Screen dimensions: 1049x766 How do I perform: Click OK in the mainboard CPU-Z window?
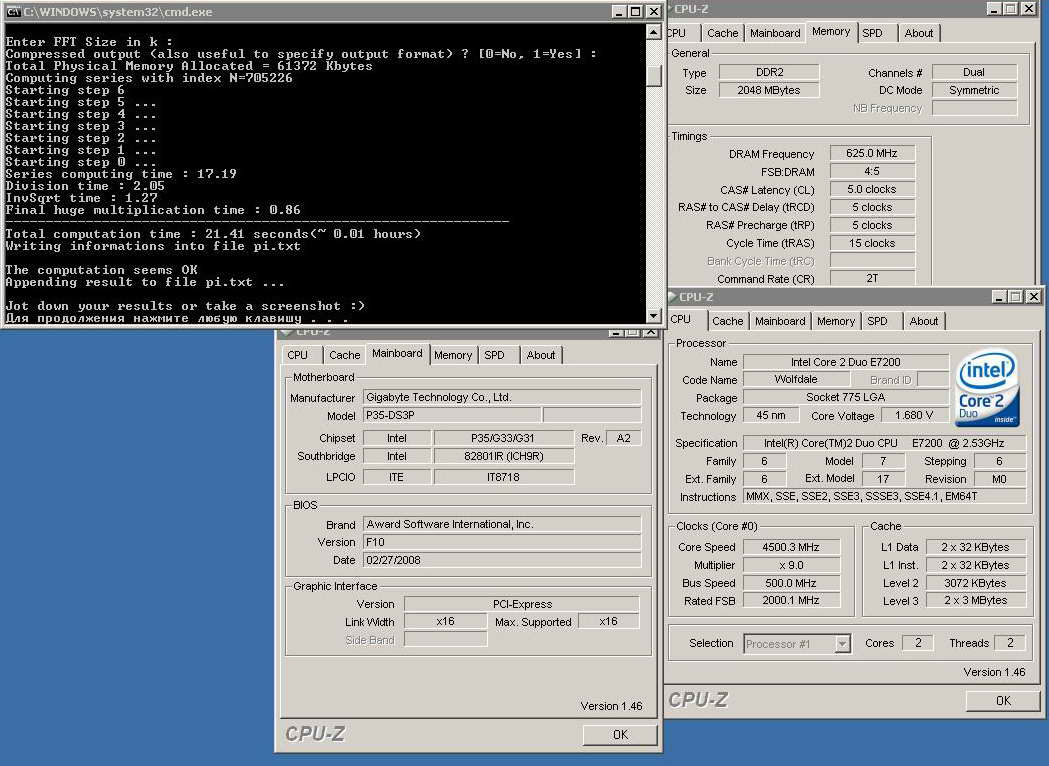click(620, 735)
